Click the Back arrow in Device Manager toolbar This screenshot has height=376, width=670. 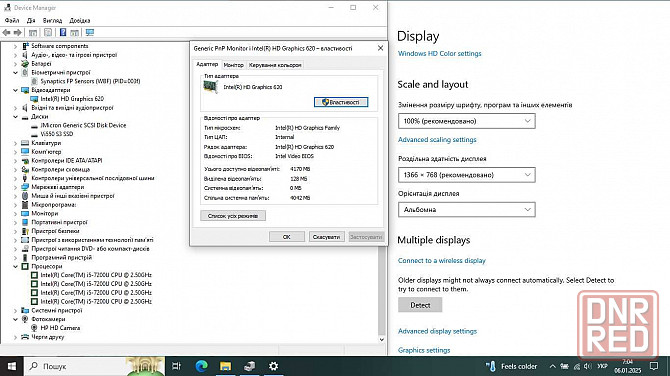[6, 32]
